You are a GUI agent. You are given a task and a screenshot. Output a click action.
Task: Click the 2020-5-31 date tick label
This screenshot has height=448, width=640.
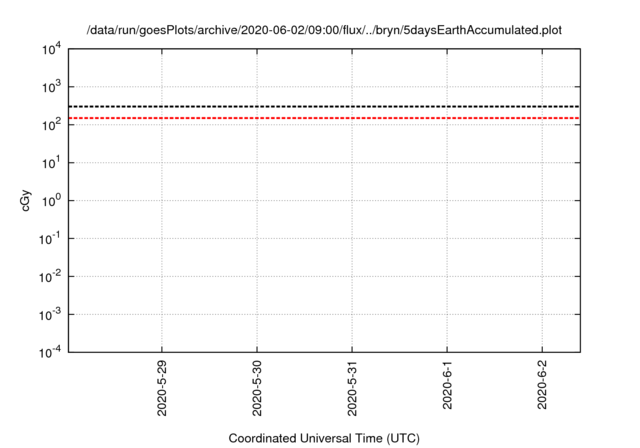(352, 388)
